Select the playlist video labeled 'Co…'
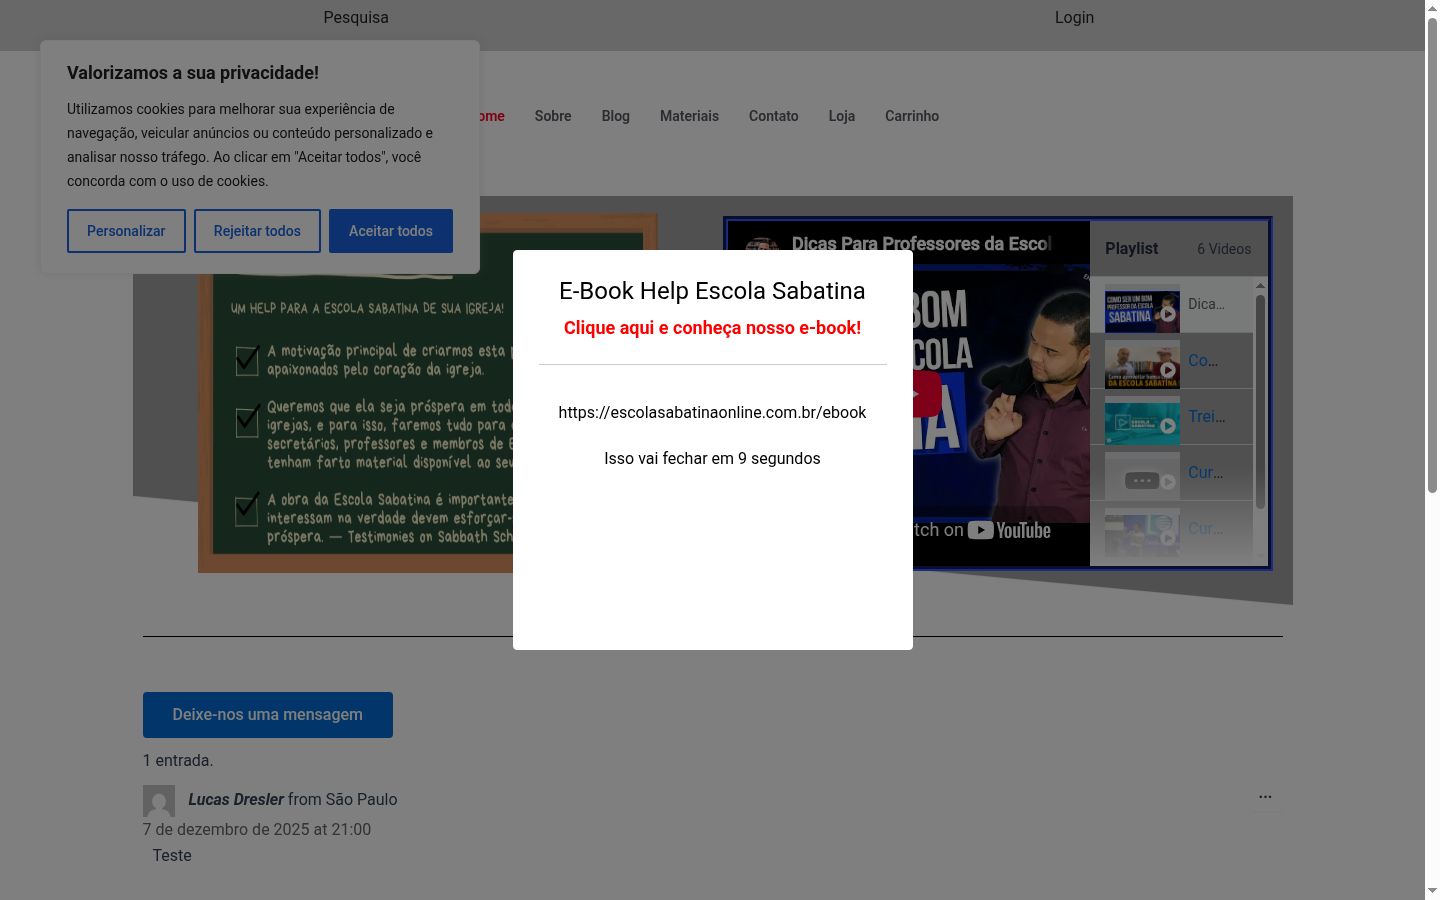The height and width of the screenshot is (900, 1440). 1171,361
